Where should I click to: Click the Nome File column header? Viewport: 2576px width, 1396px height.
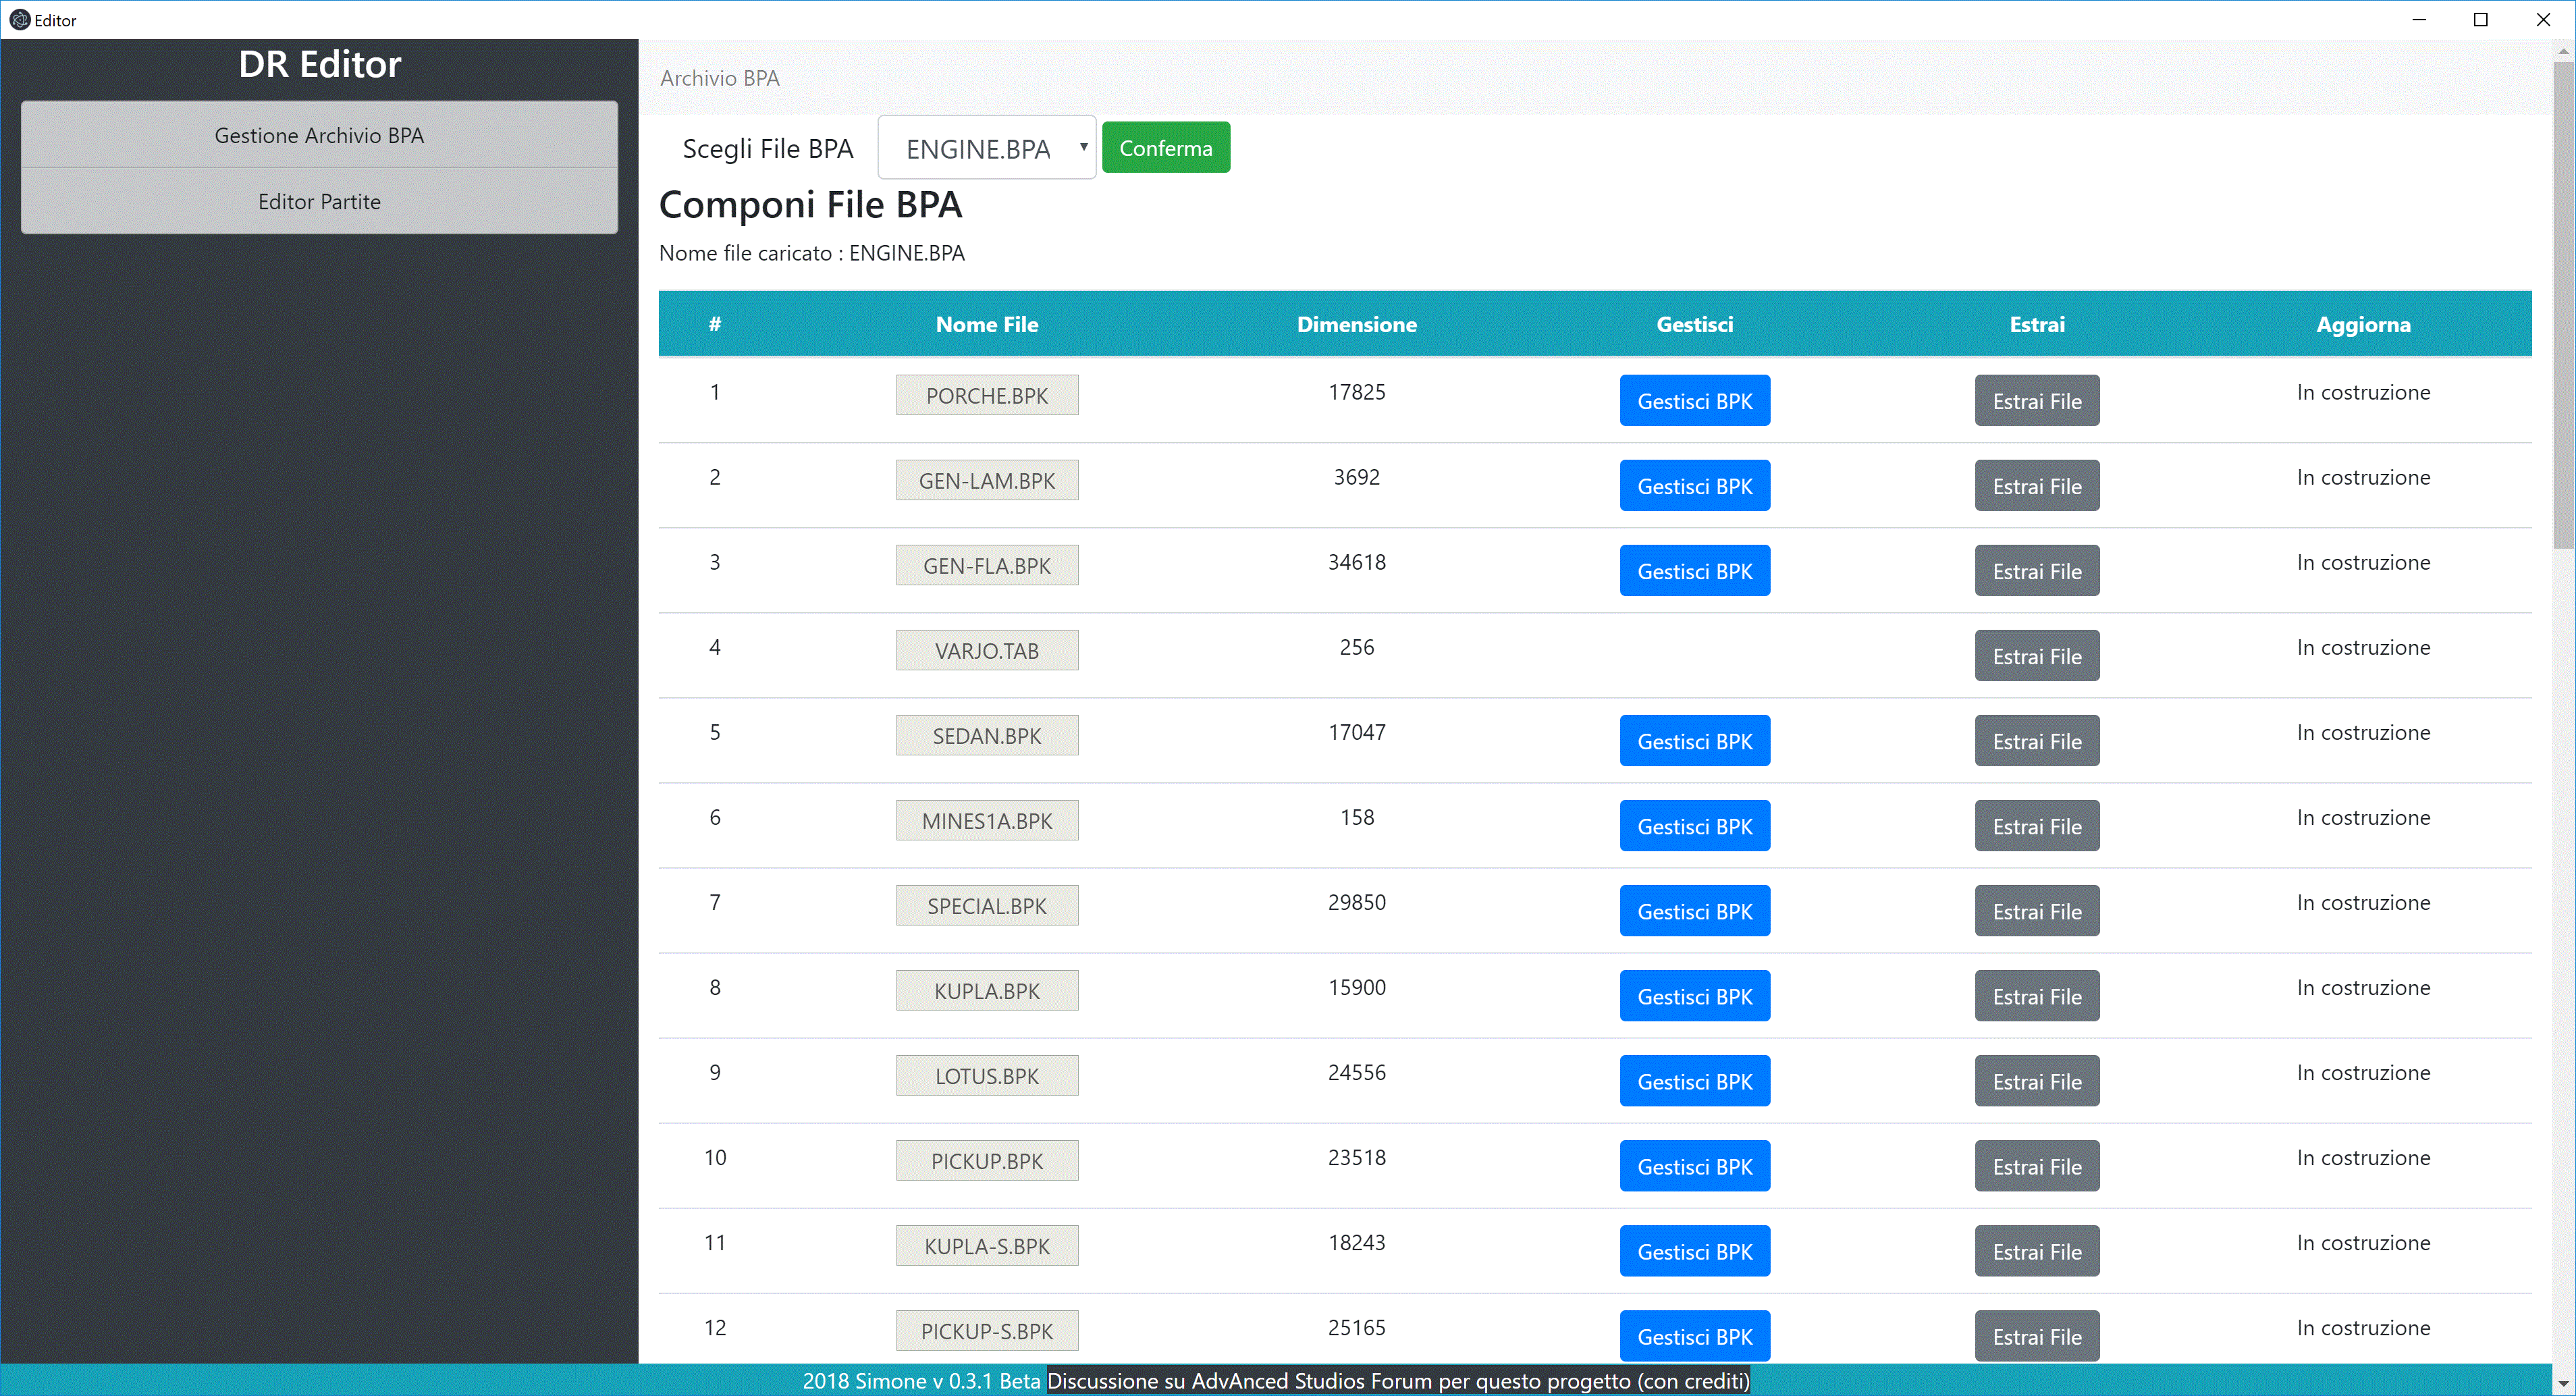[x=986, y=324]
